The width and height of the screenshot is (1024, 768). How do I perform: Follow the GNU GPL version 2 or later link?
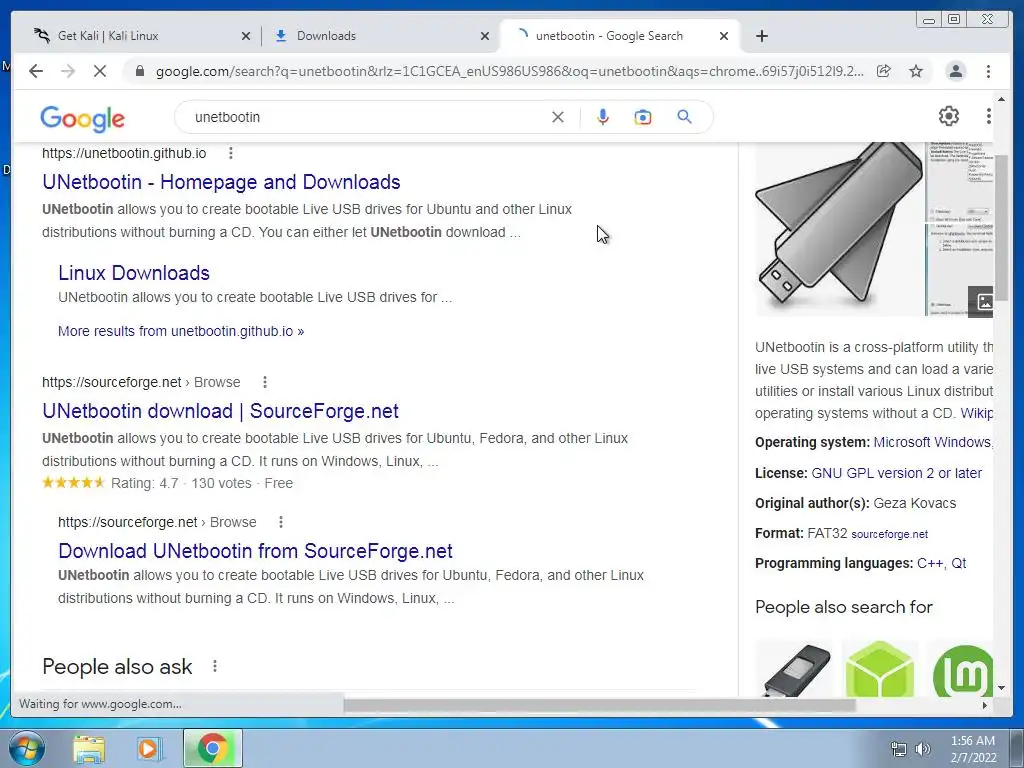896,473
